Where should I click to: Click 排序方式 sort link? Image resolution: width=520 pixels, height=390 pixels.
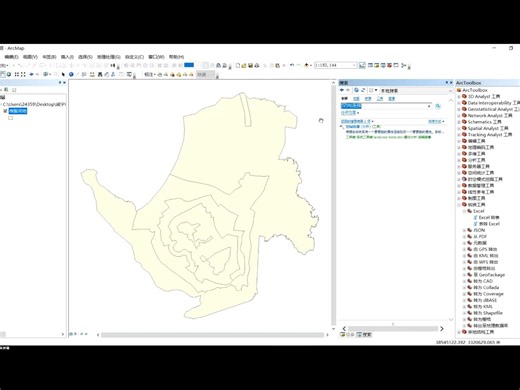coord(435,121)
